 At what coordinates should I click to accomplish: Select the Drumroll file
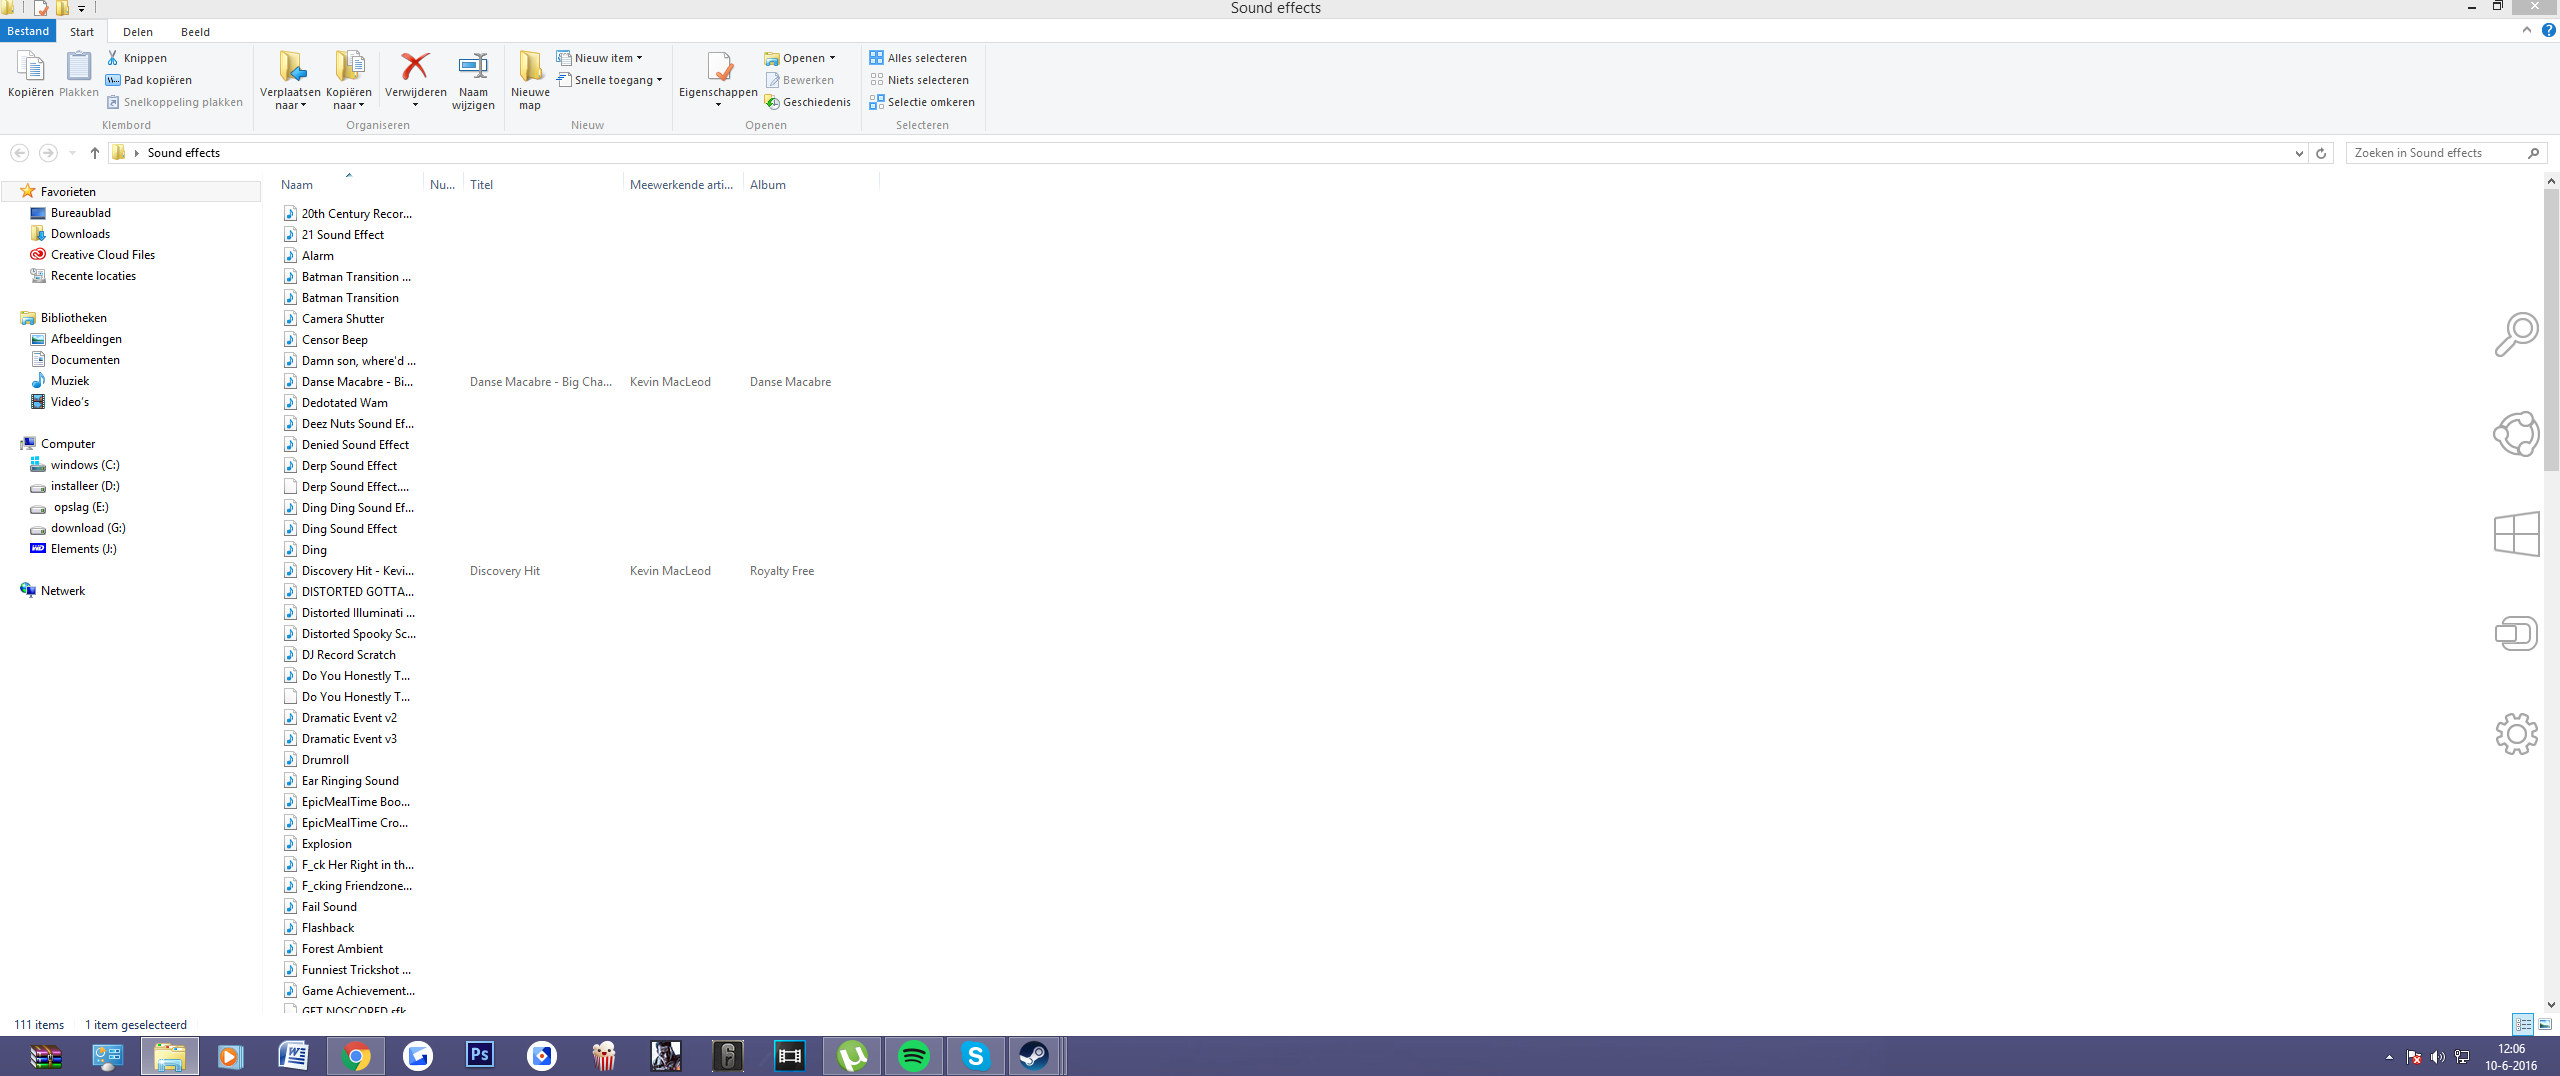click(x=325, y=760)
